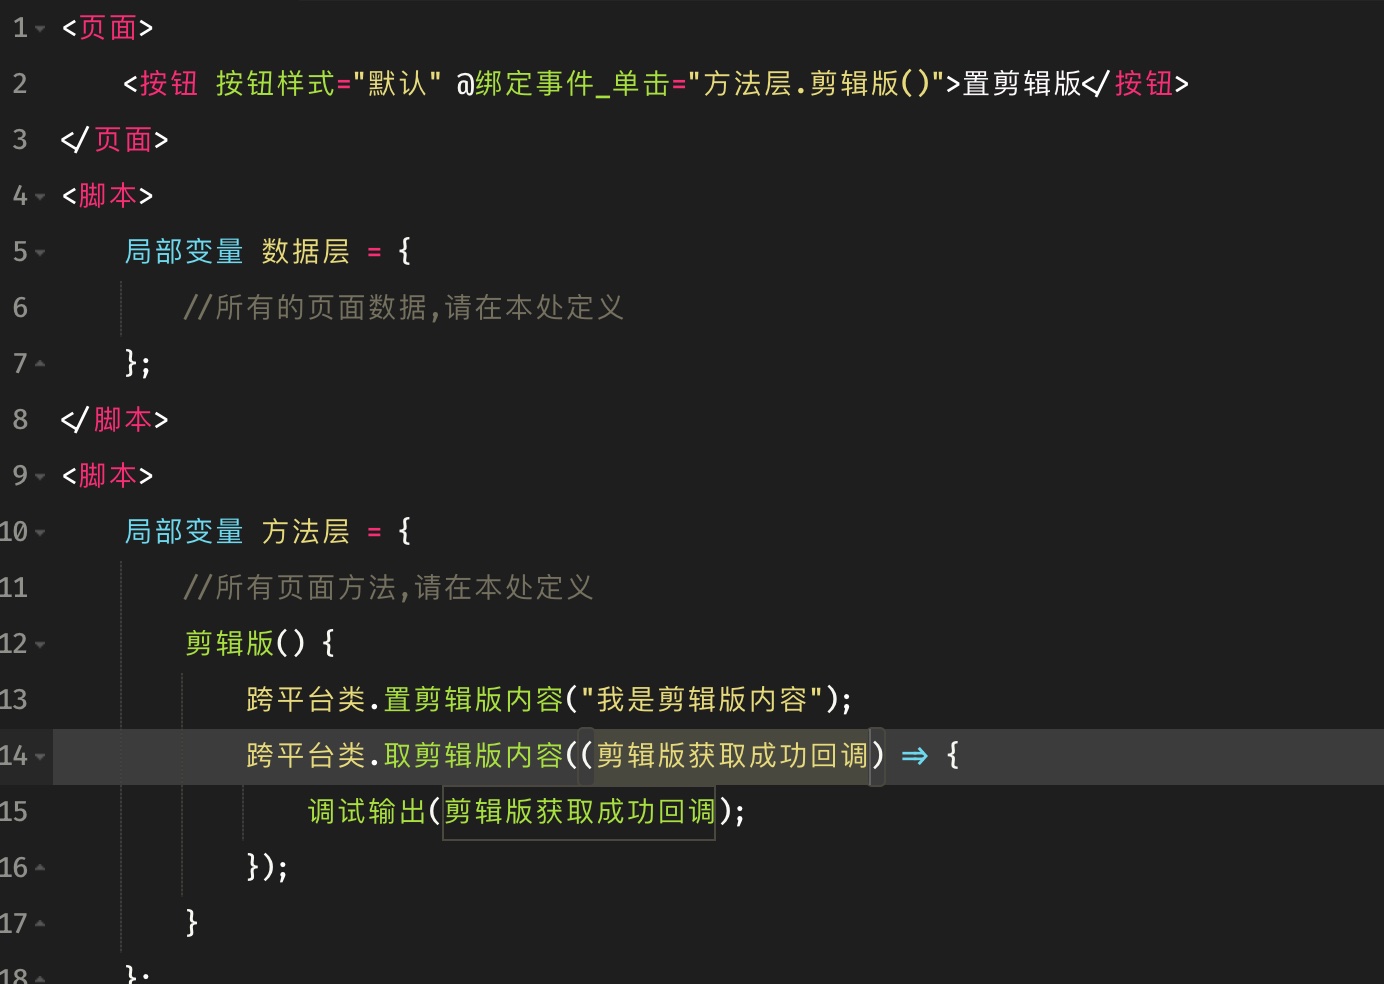The image size is (1384, 984).
Task: Click the opening 页面 tag on line 1
Action: click(x=107, y=28)
